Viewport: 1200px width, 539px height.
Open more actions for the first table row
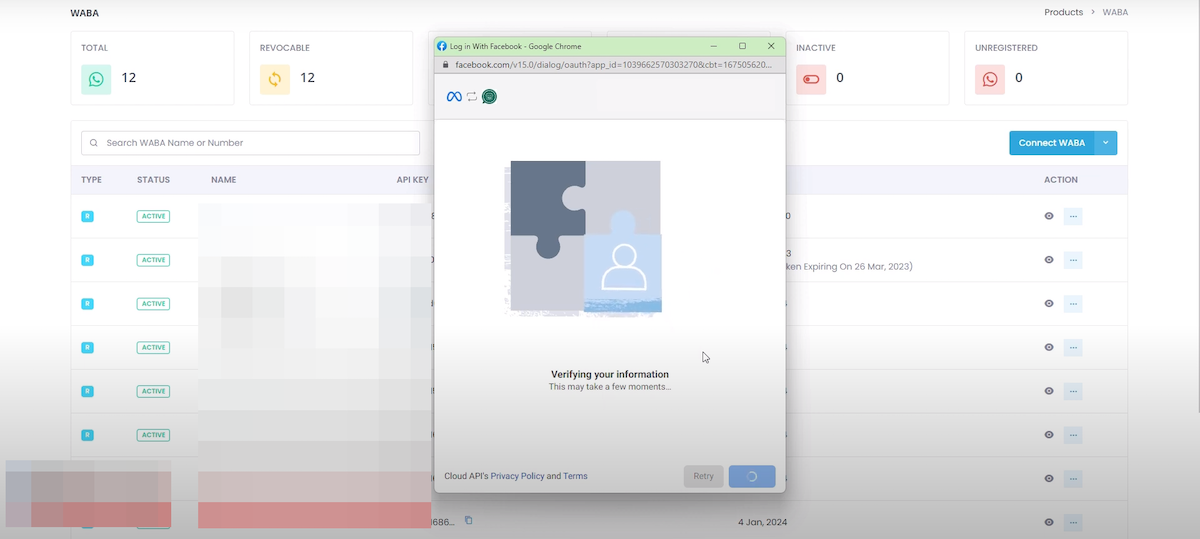pos(1073,216)
